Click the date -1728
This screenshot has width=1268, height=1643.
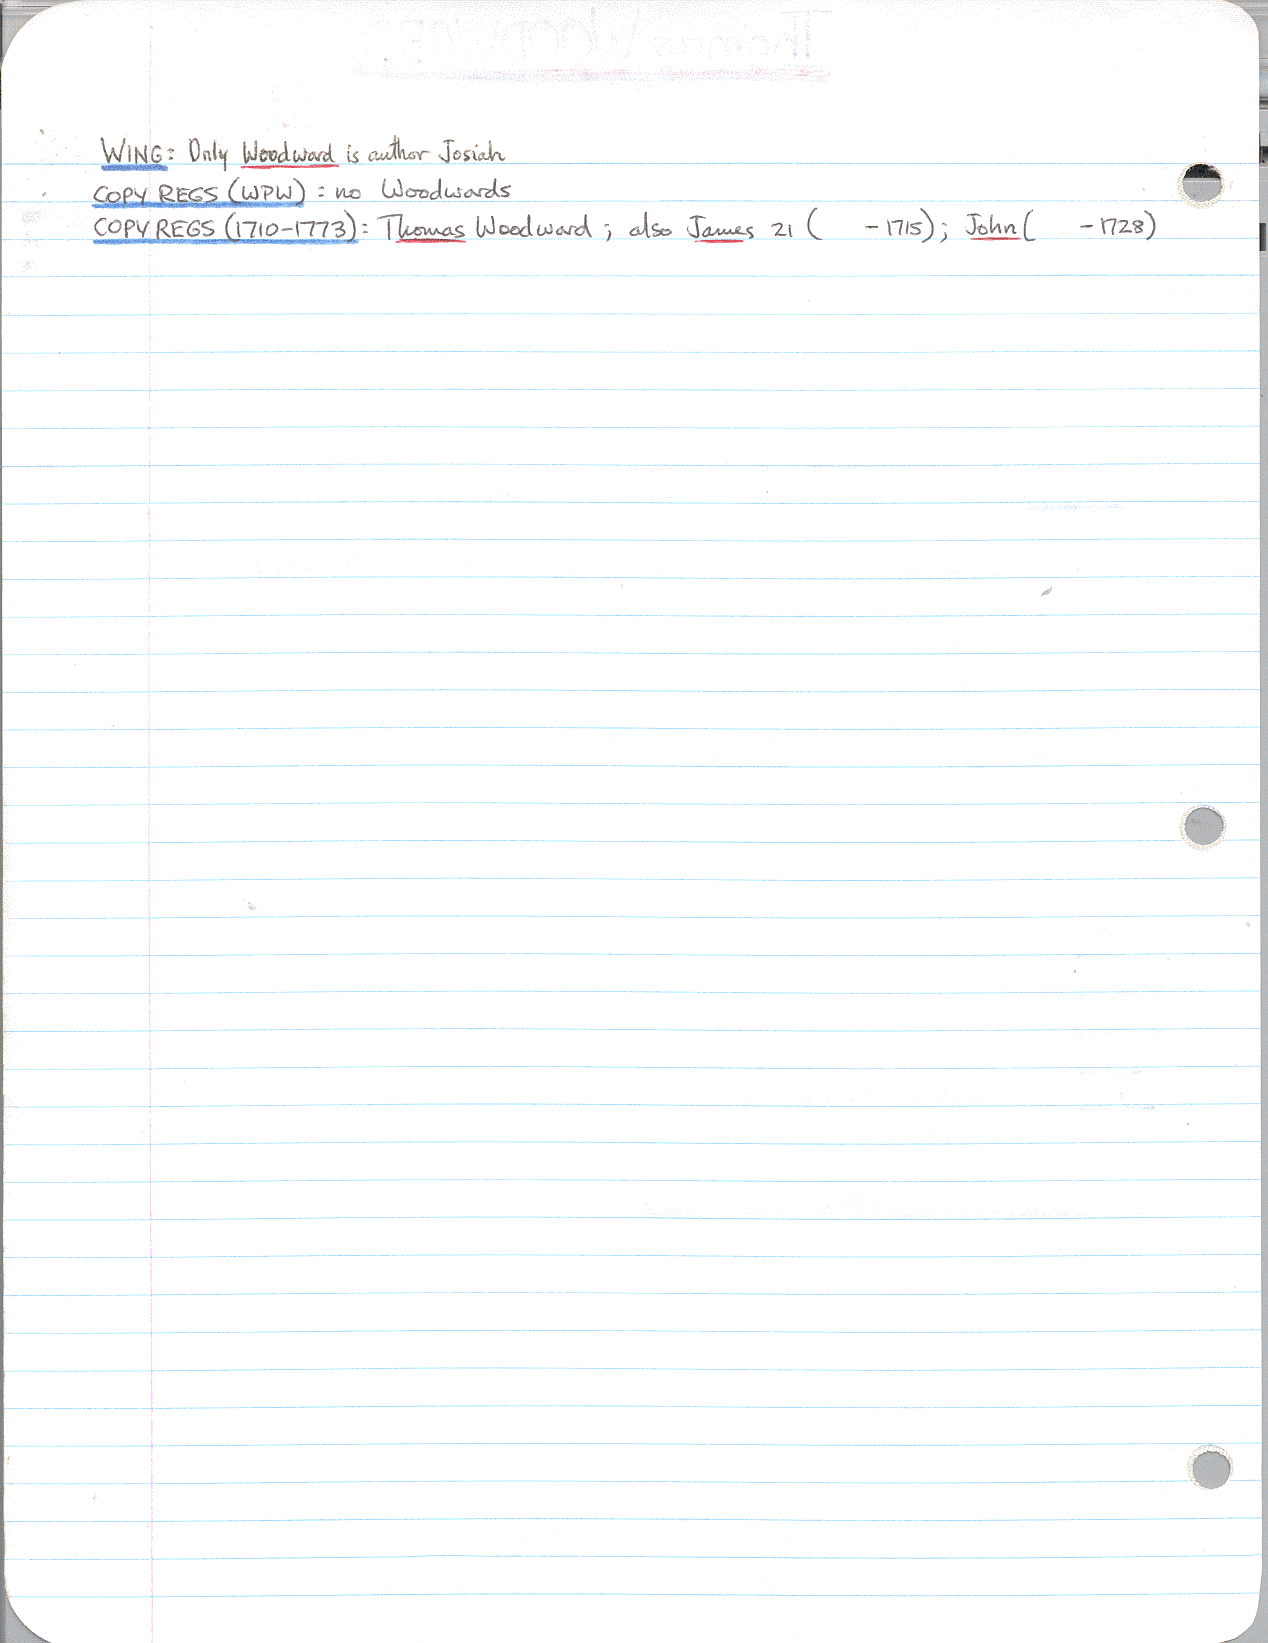1114,227
